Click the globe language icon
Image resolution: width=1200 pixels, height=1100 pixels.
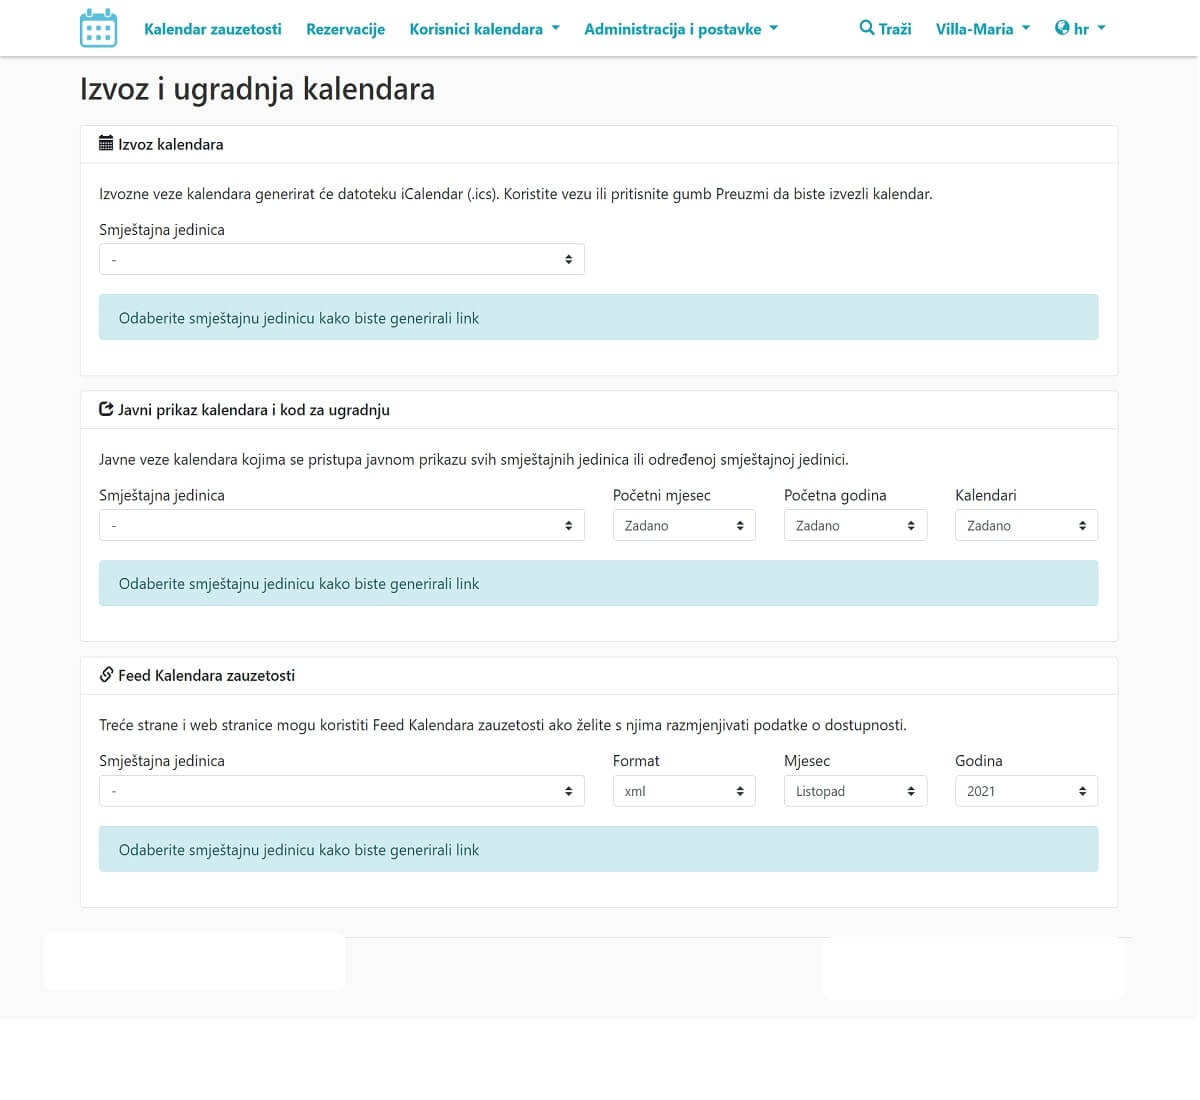[x=1062, y=28]
